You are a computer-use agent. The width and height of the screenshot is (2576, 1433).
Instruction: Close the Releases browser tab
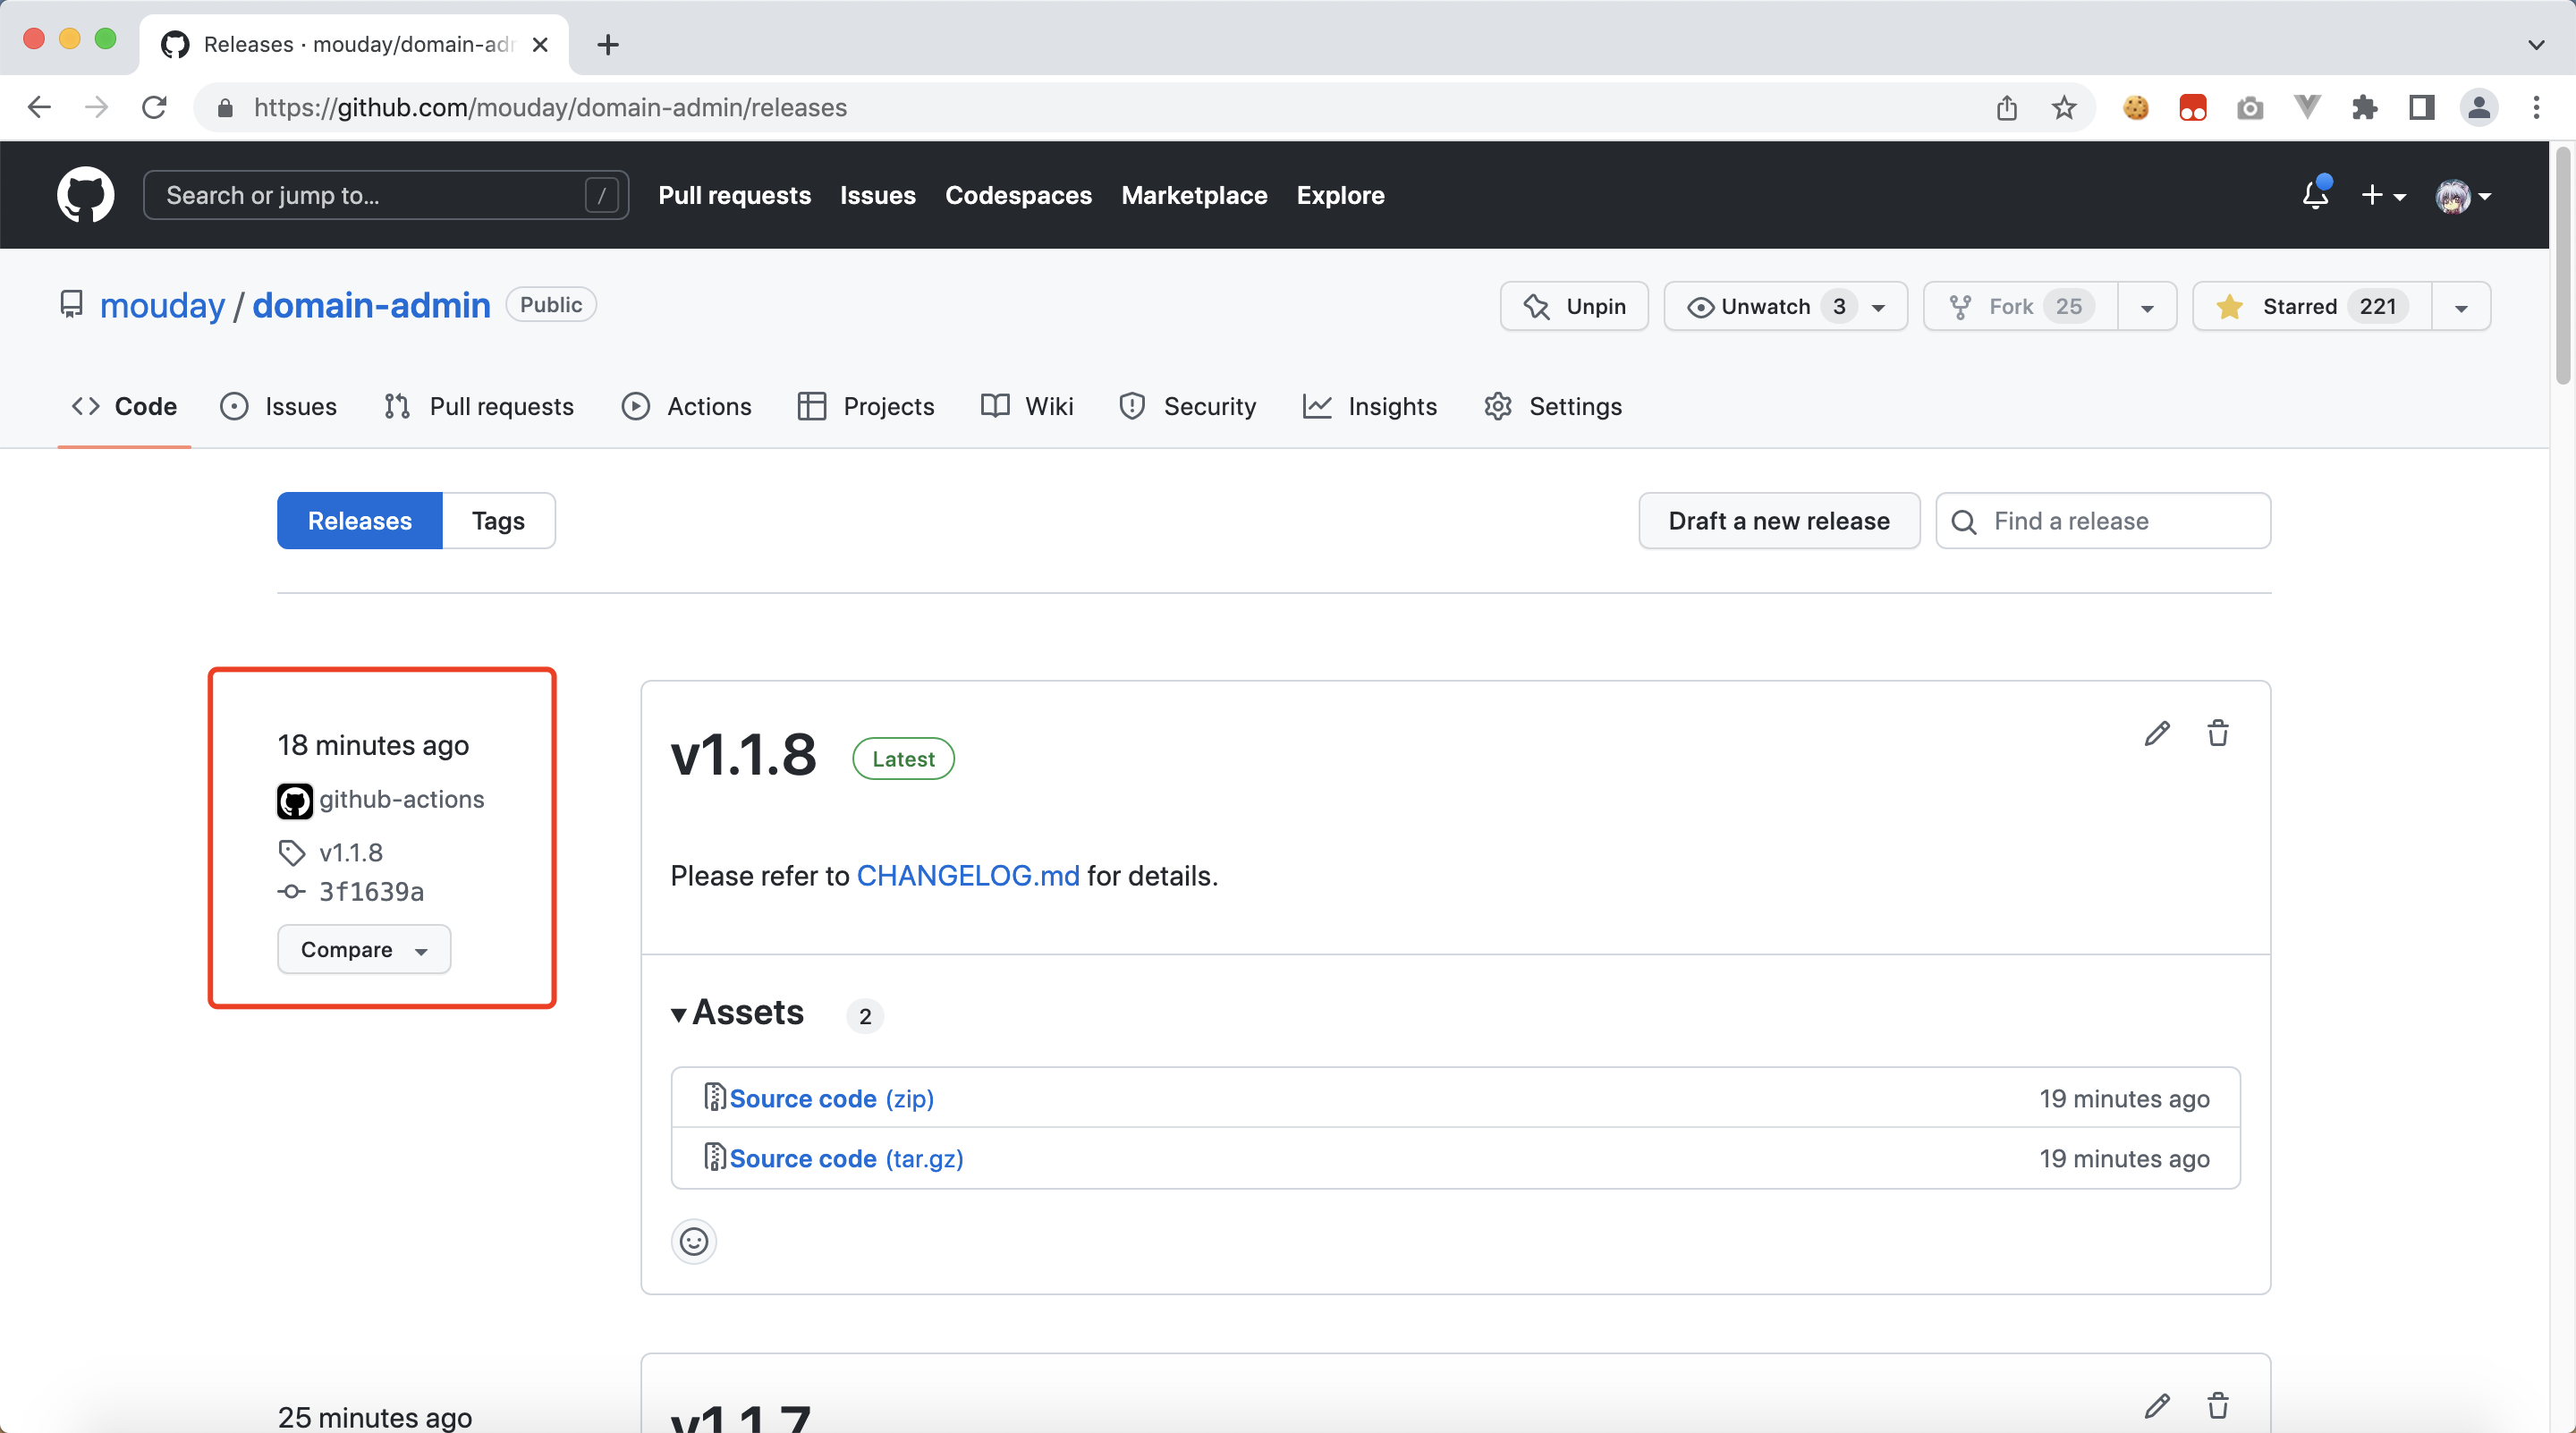(540, 45)
